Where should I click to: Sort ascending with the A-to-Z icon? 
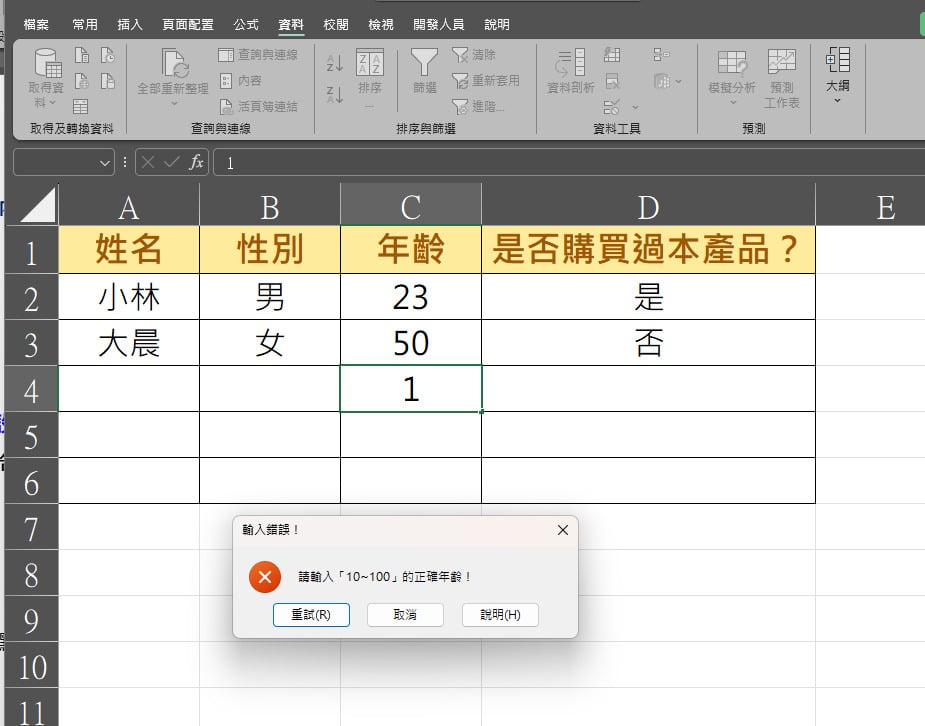coord(335,63)
